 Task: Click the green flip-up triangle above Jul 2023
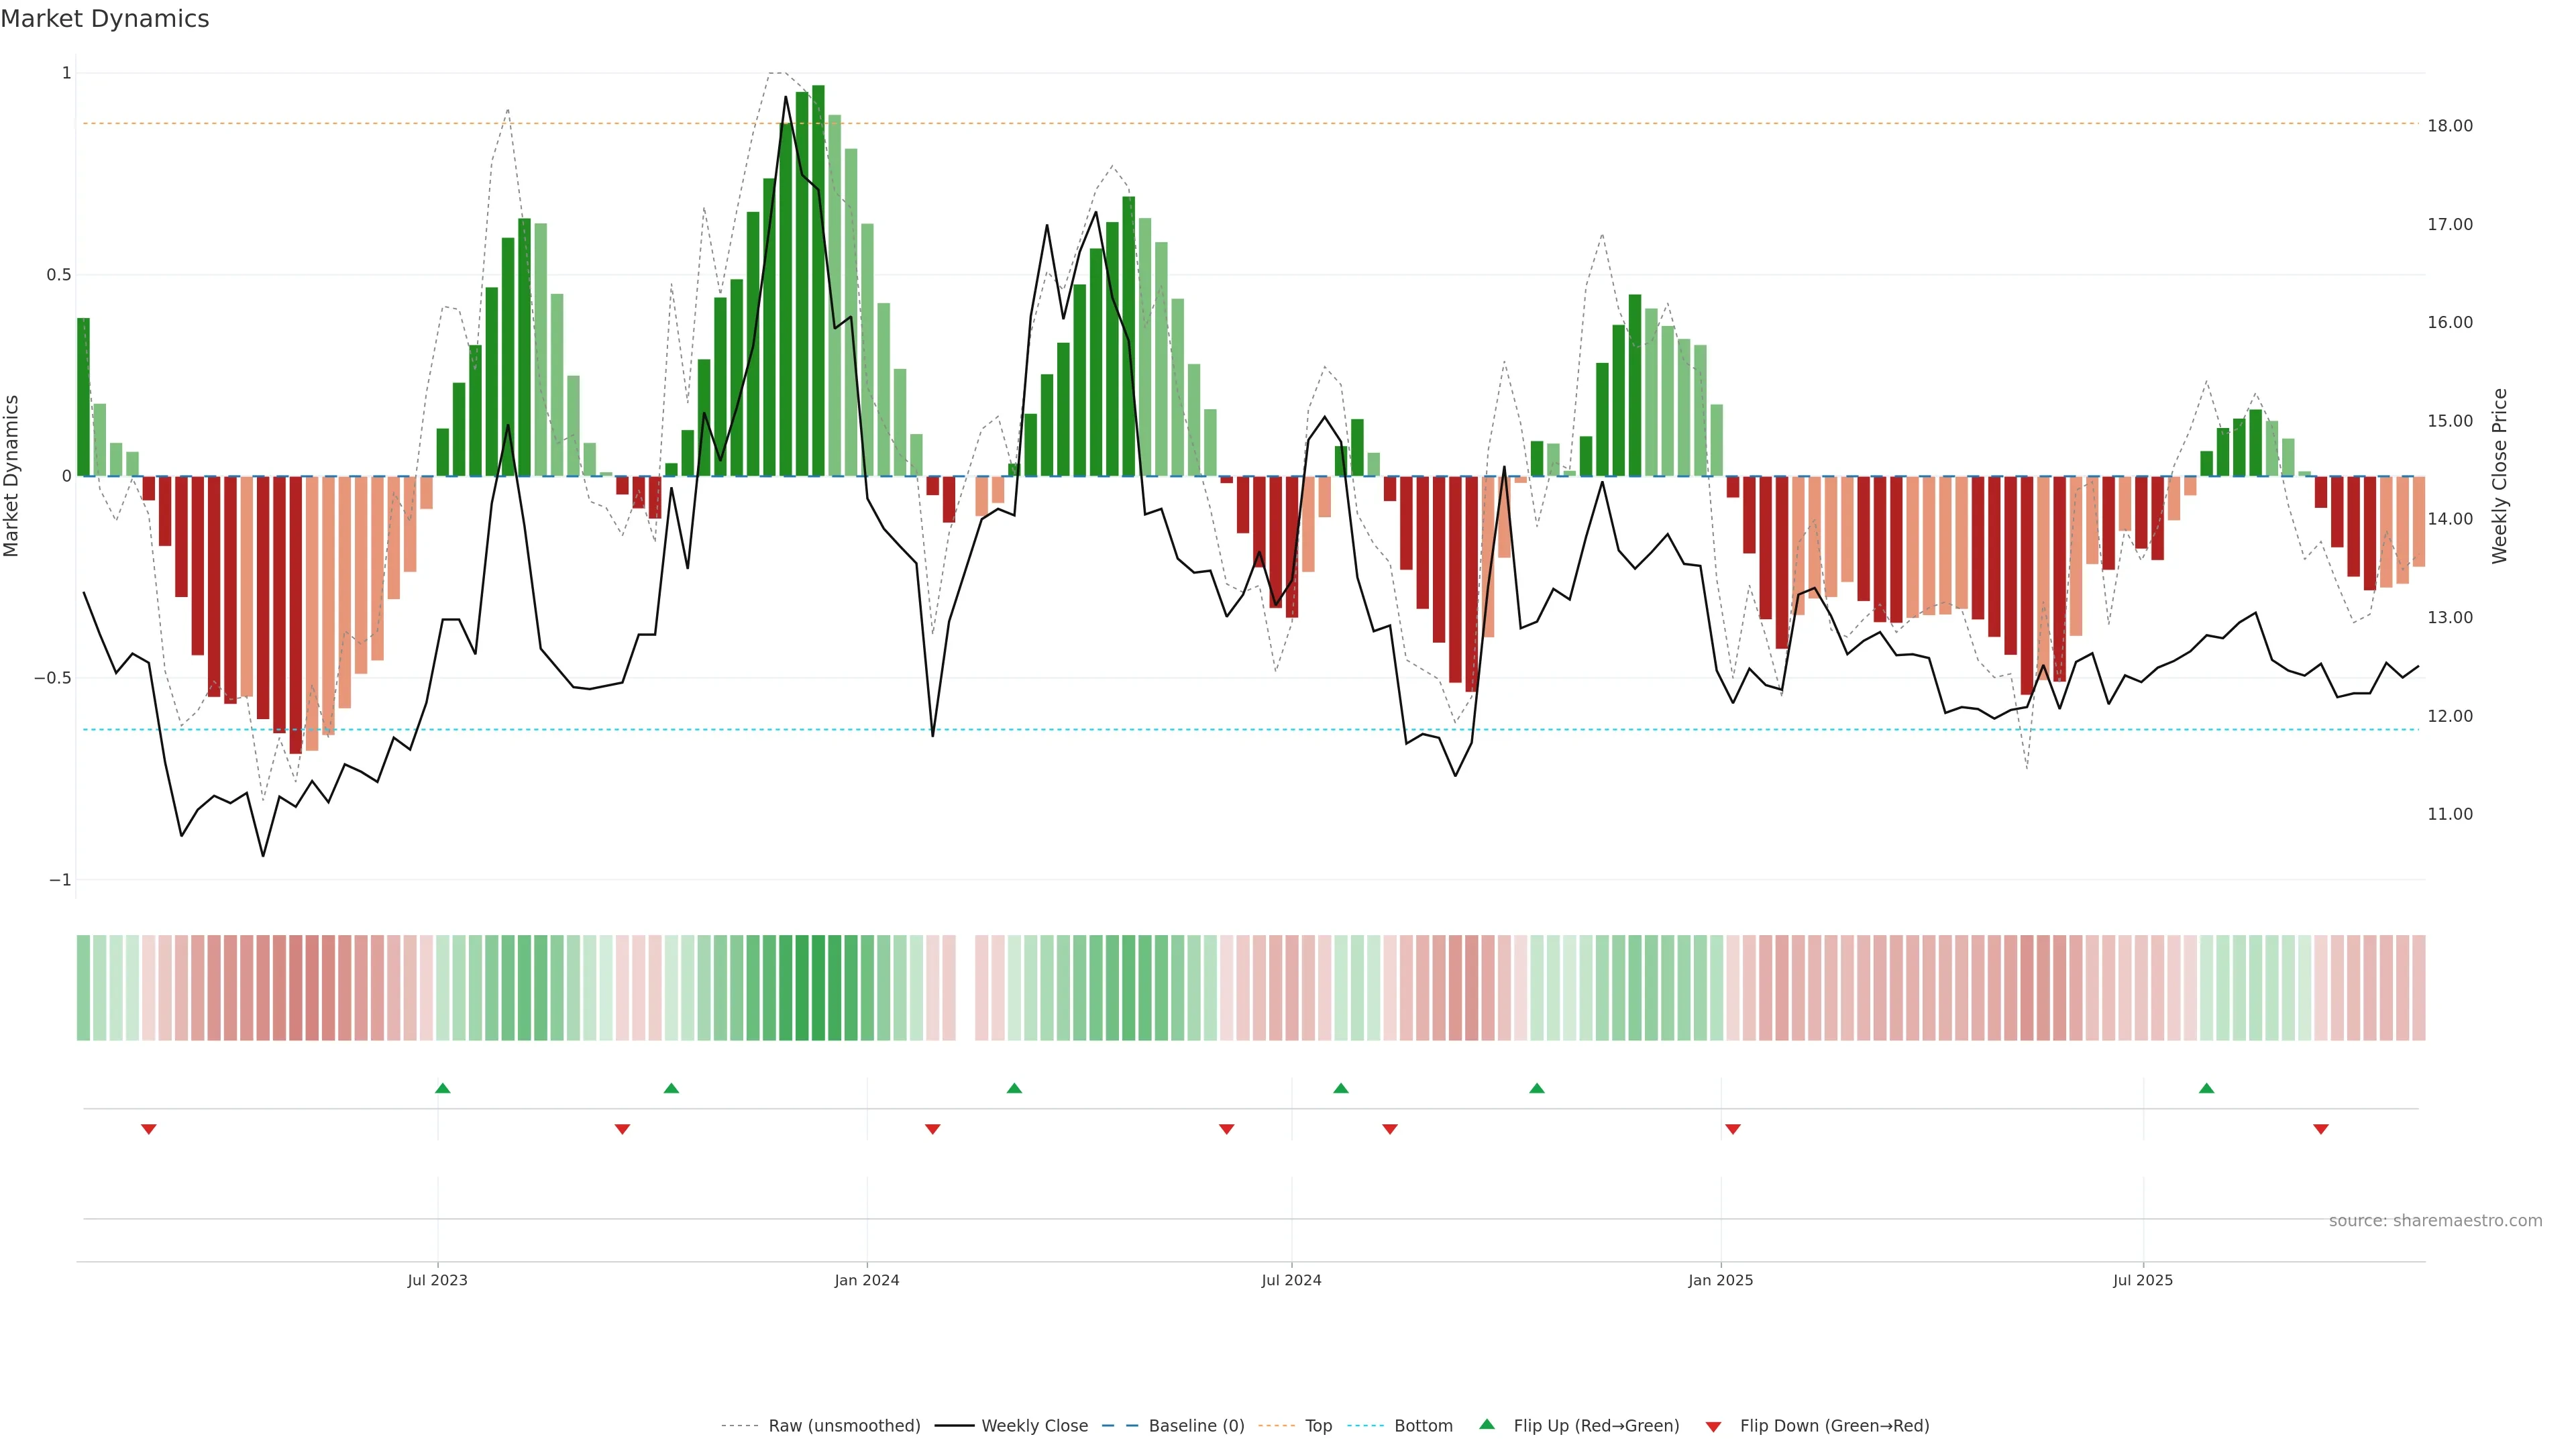[443, 1088]
